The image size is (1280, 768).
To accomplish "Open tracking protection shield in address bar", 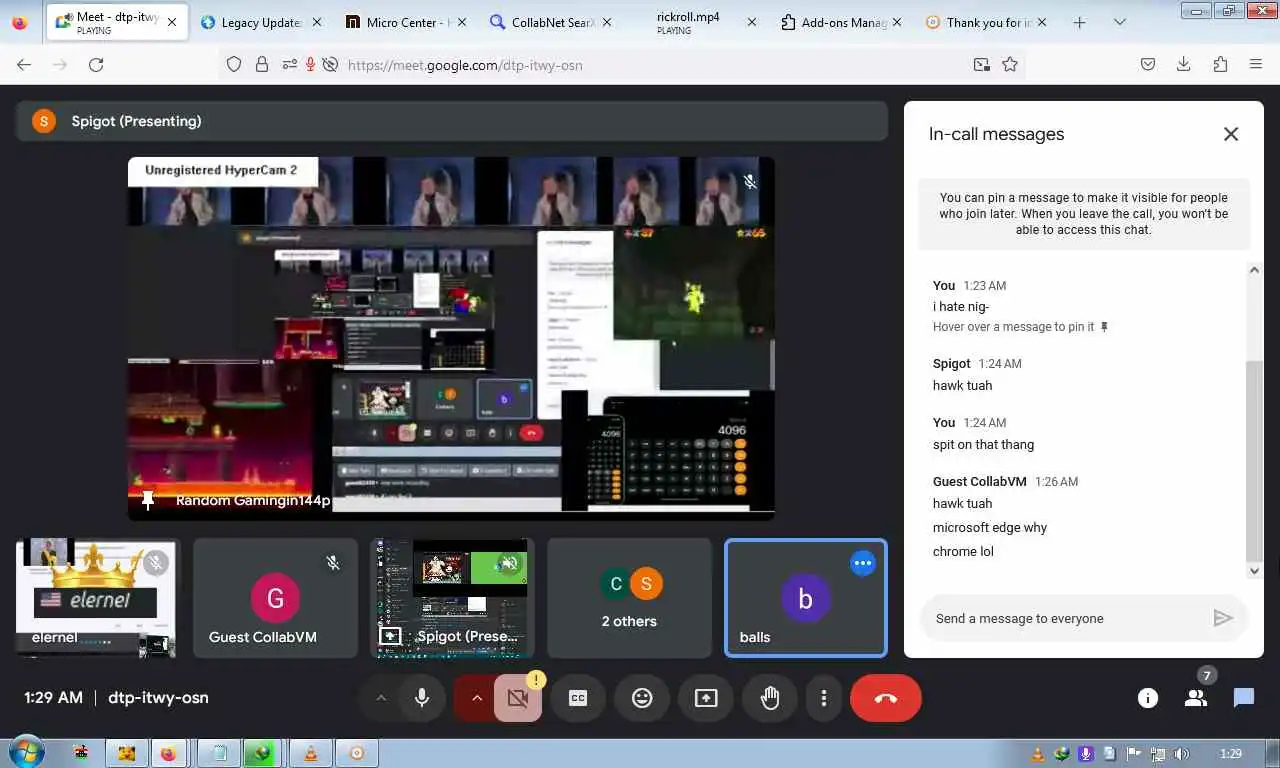I will click(x=234, y=65).
